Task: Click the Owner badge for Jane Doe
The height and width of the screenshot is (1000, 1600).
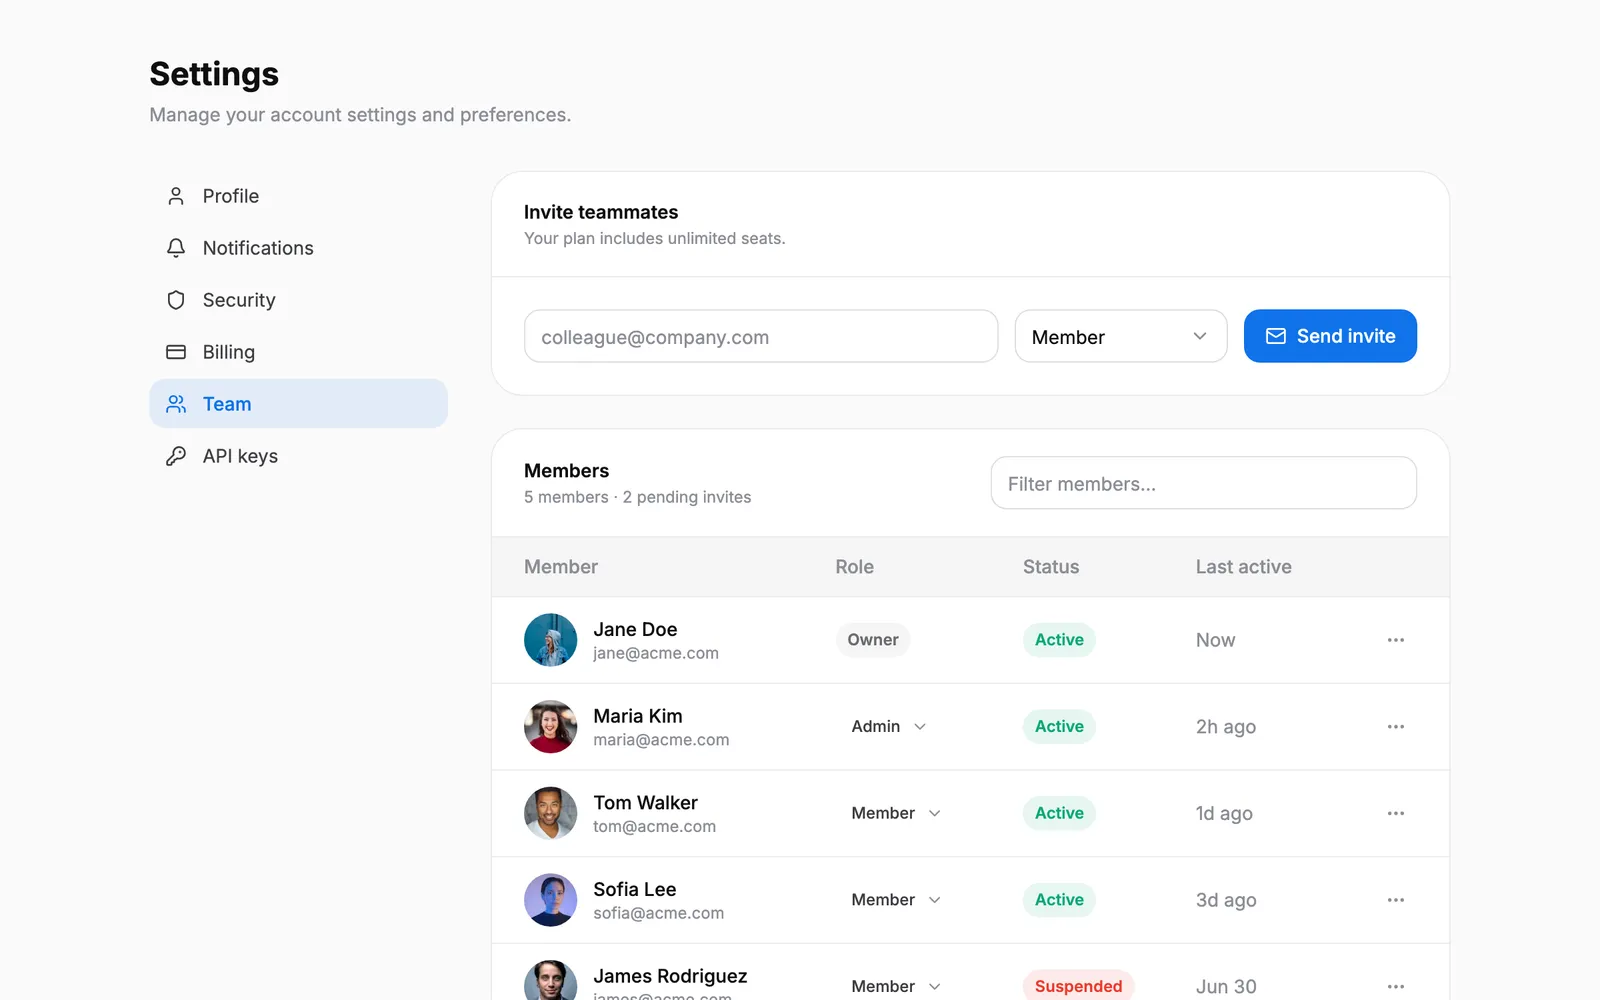Action: [873, 640]
